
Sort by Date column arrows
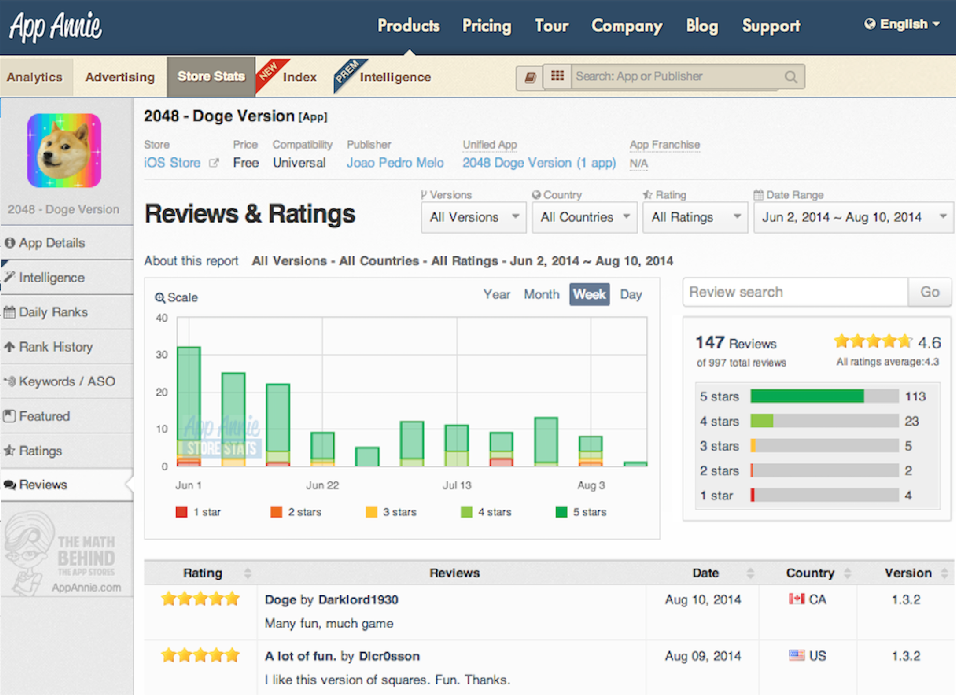(751, 573)
